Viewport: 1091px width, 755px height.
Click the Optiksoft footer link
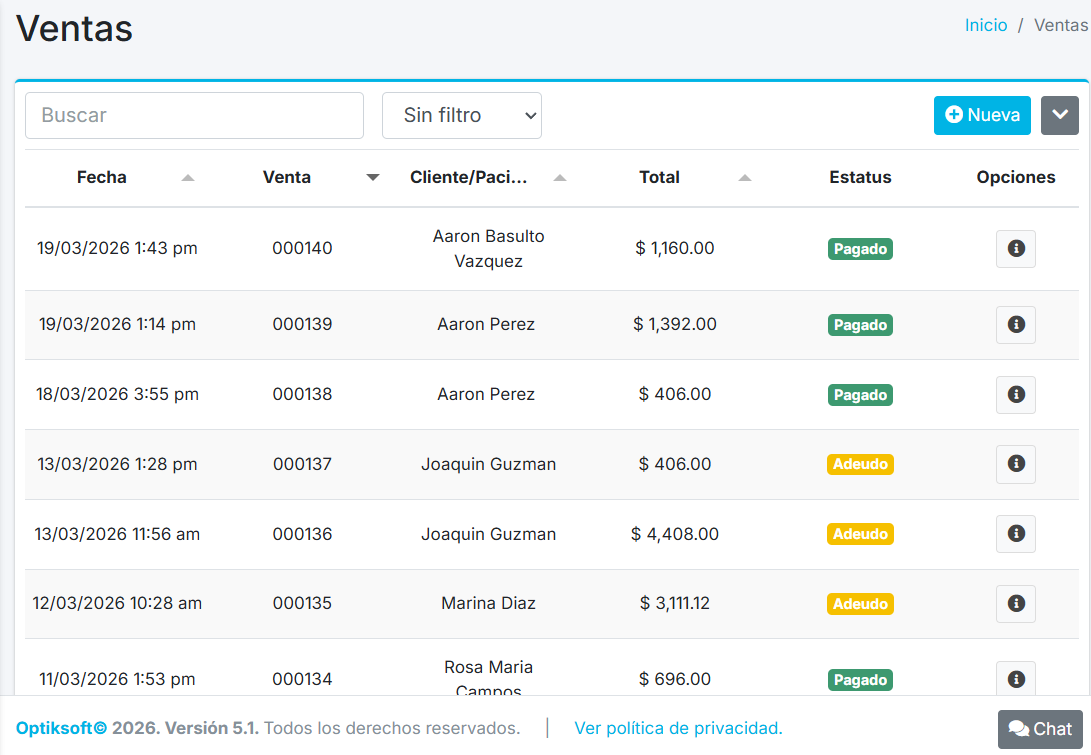pyautogui.click(x=61, y=728)
